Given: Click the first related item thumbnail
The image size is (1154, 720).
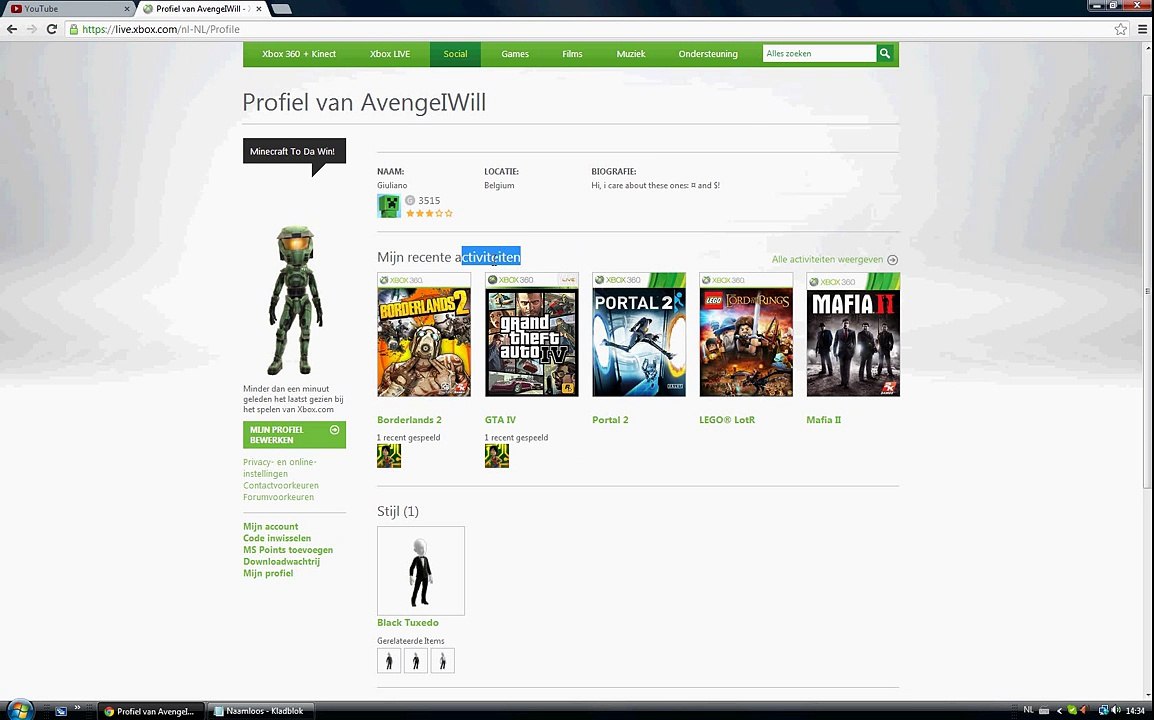Looking at the screenshot, I should point(389,660).
